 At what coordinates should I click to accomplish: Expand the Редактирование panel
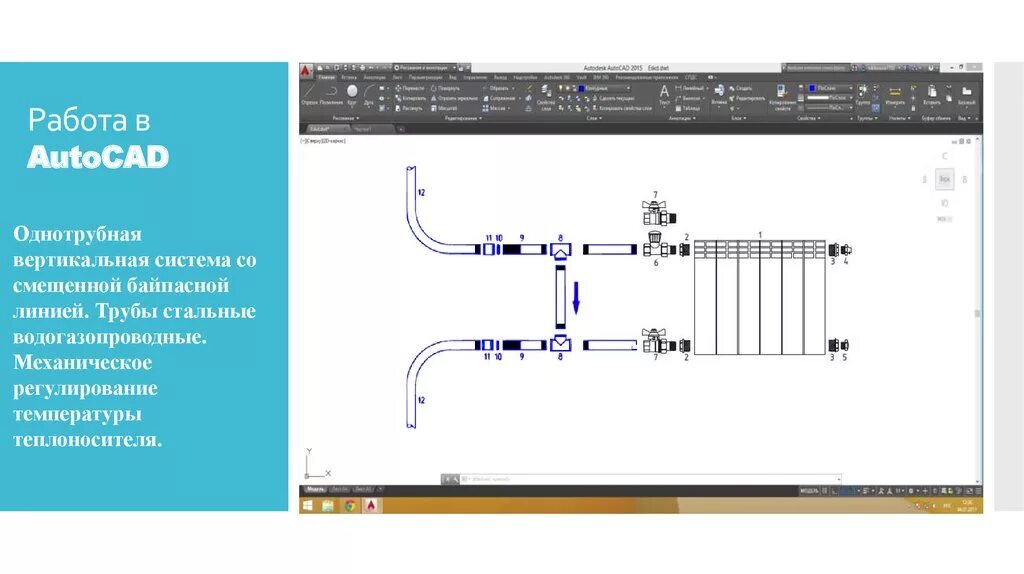[x=464, y=118]
